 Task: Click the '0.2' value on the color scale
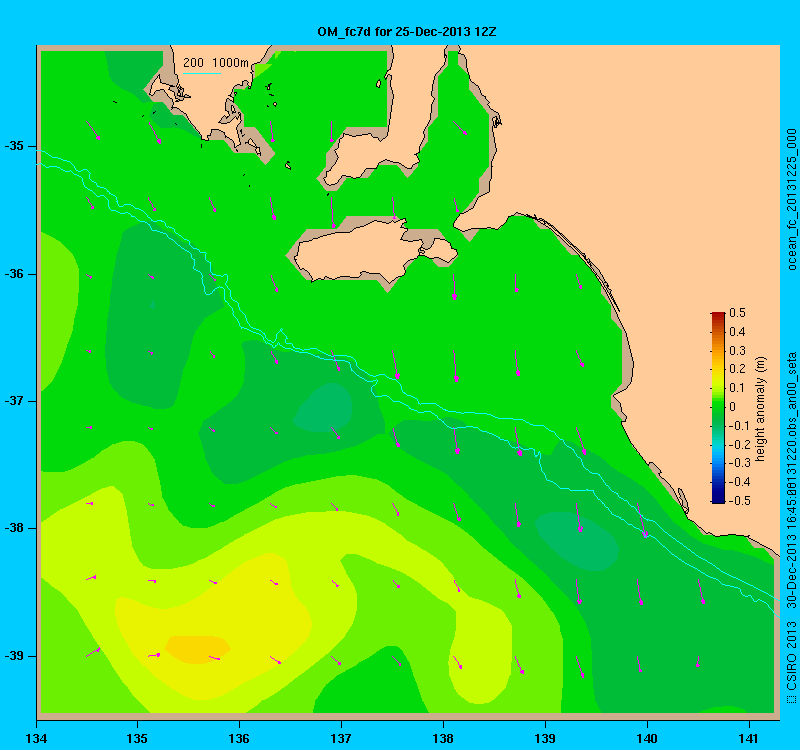pos(737,369)
